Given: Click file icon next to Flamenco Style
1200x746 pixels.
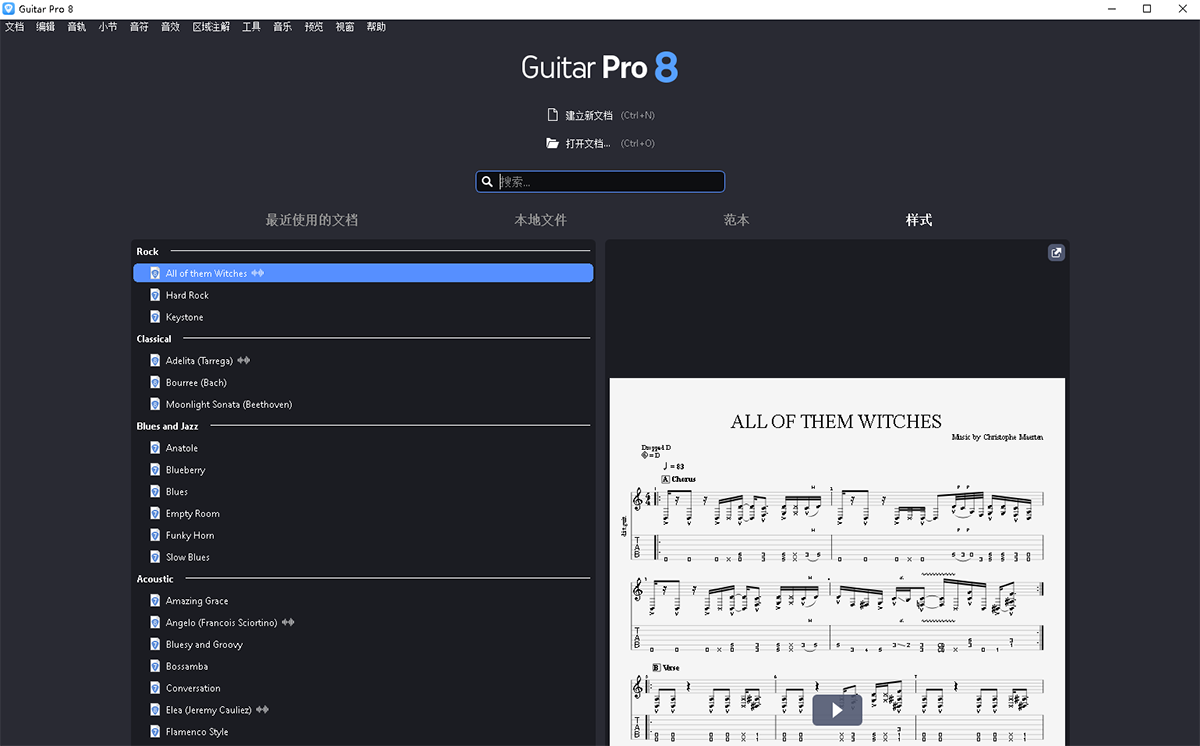Looking at the screenshot, I should pos(155,732).
